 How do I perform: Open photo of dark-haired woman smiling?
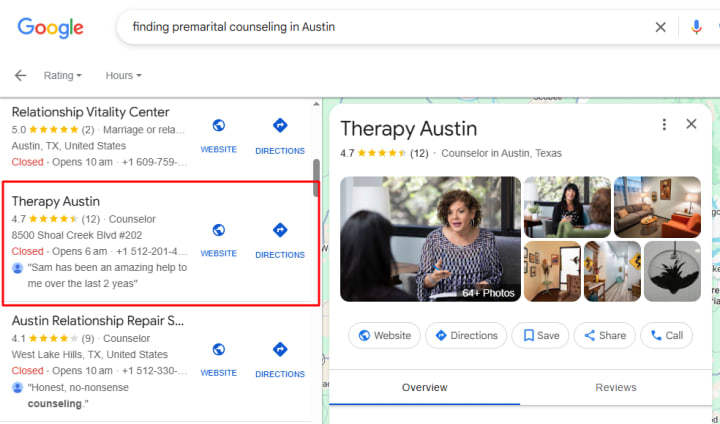point(568,207)
